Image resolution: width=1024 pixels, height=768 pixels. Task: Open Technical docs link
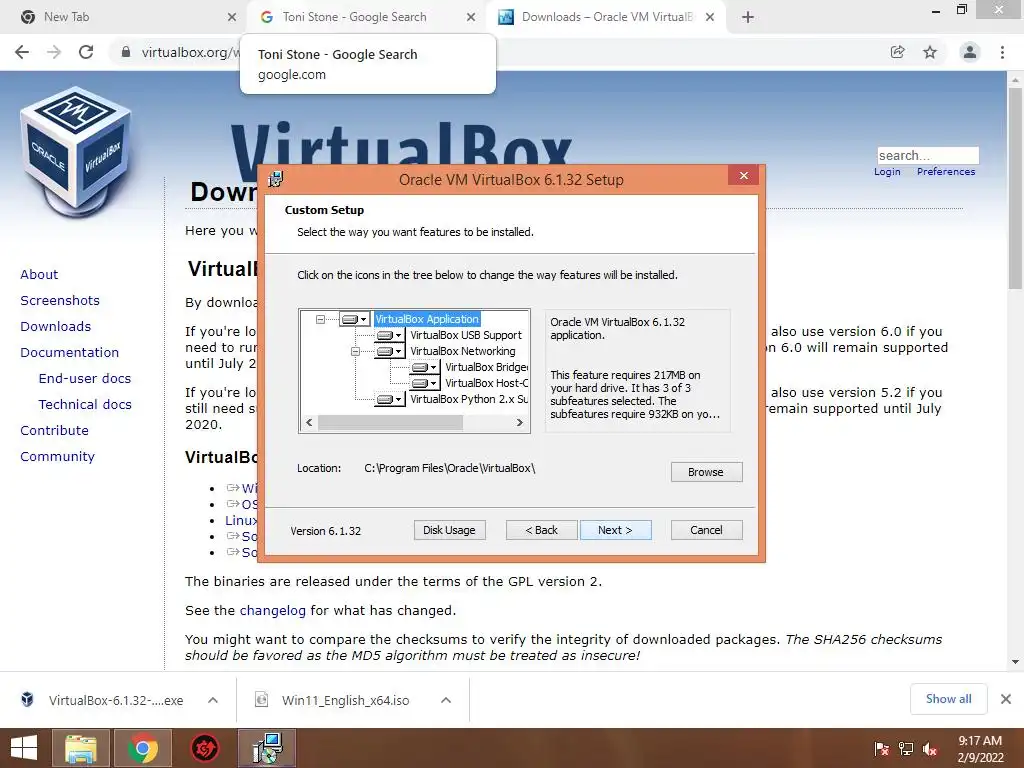(x=85, y=405)
